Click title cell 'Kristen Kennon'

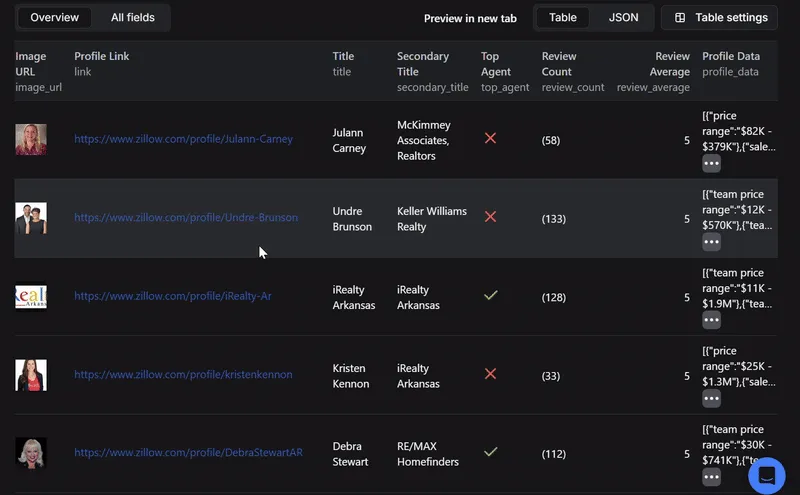[351, 376]
